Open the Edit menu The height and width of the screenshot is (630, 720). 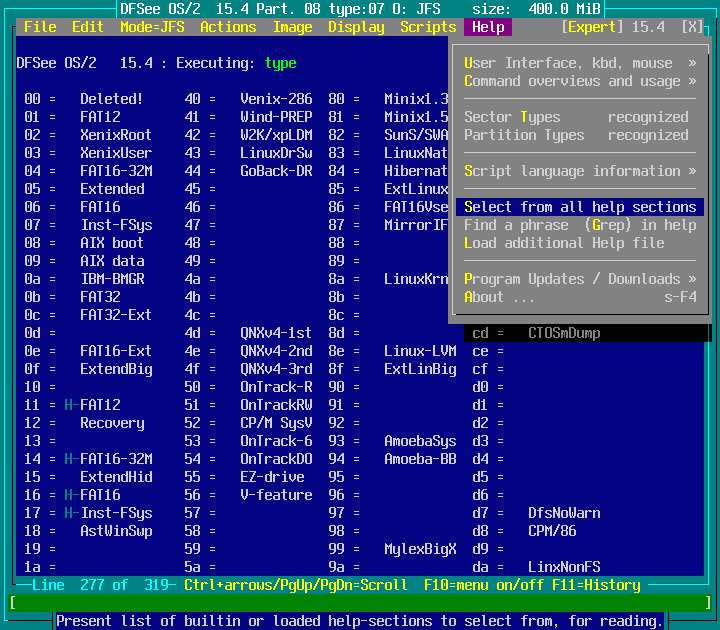click(x=88, y=27)
